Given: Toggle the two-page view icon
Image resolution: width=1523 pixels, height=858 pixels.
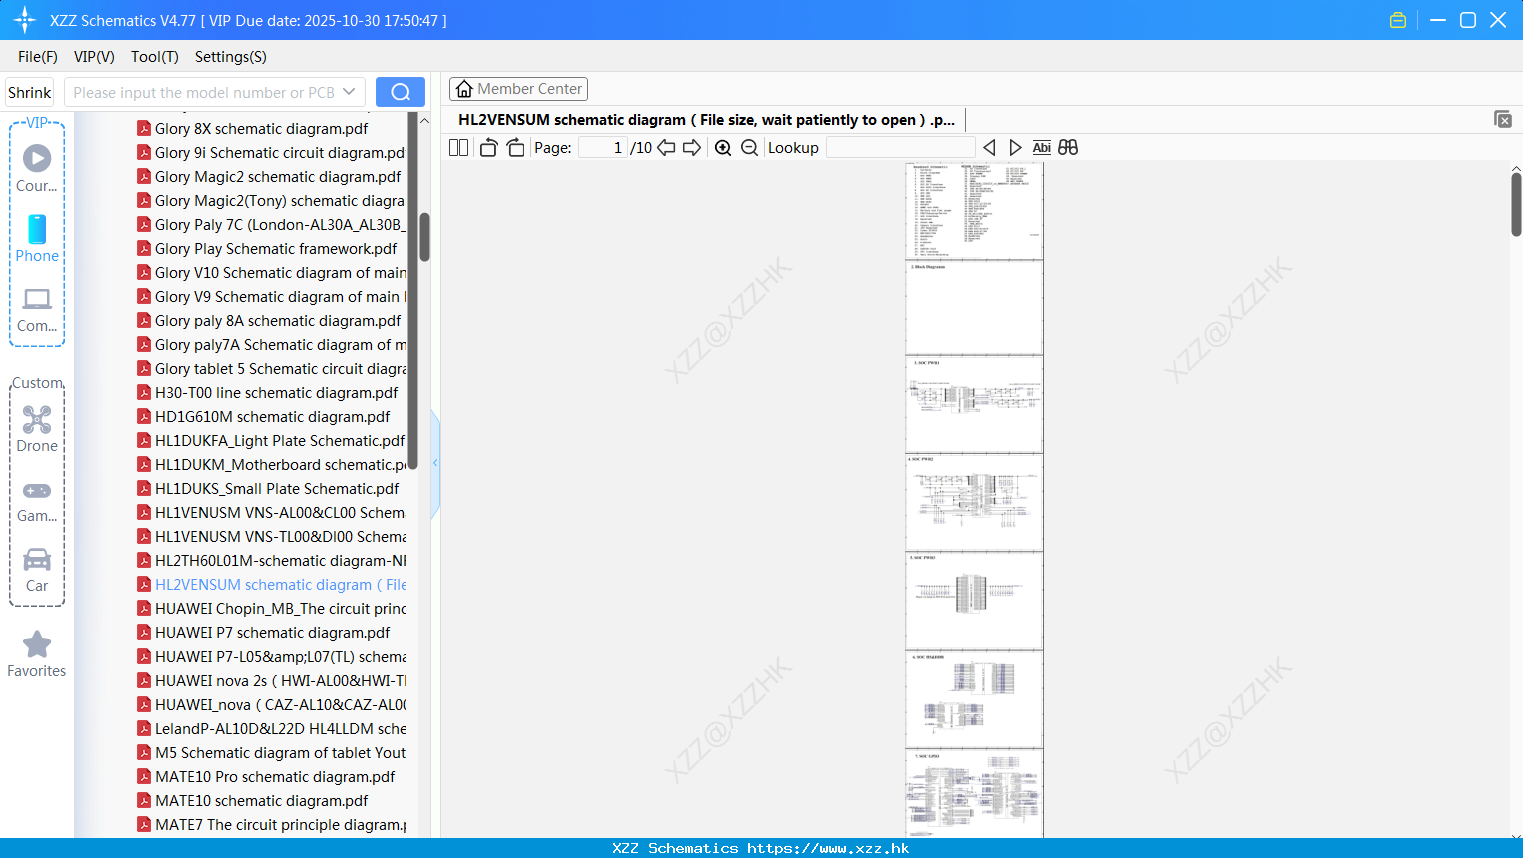Looking at the screenshot, I should [x=458, y=147].
